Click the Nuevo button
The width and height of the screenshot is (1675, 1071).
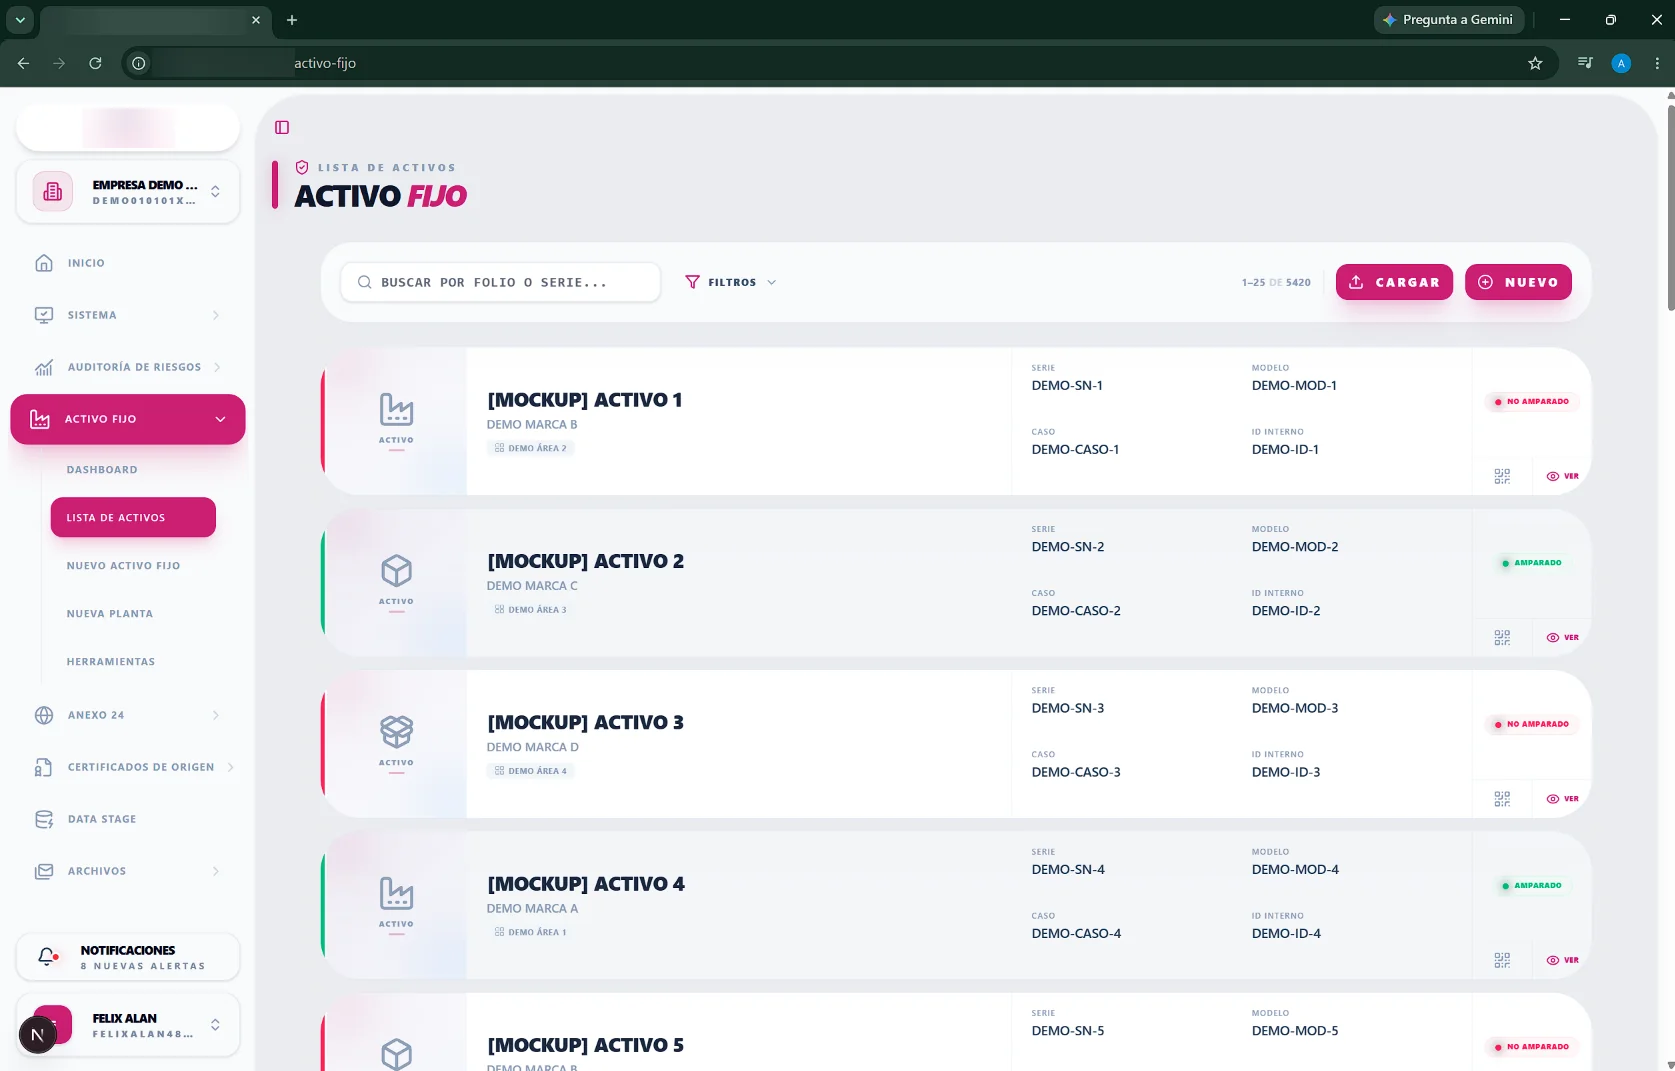(1518, 282)
